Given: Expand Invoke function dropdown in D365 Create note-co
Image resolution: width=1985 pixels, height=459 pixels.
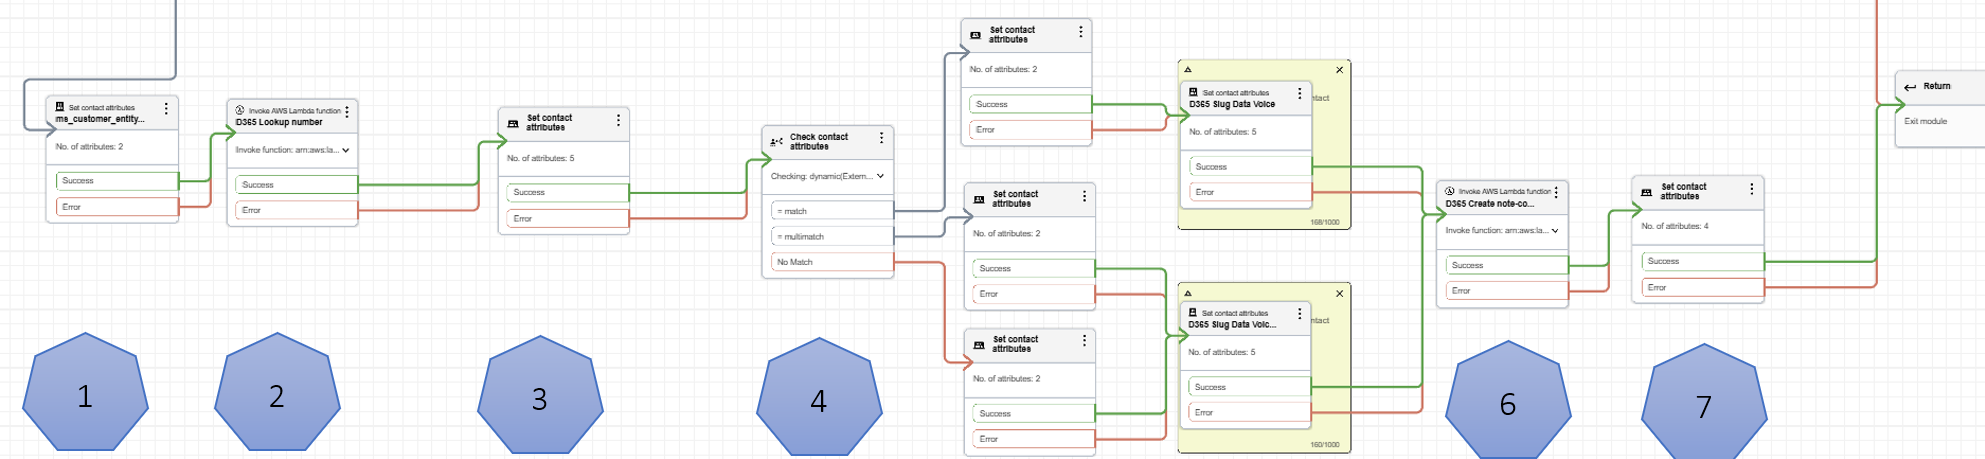Looking at the screenshot, I should pyautogui.click(x=1555, y=230).
